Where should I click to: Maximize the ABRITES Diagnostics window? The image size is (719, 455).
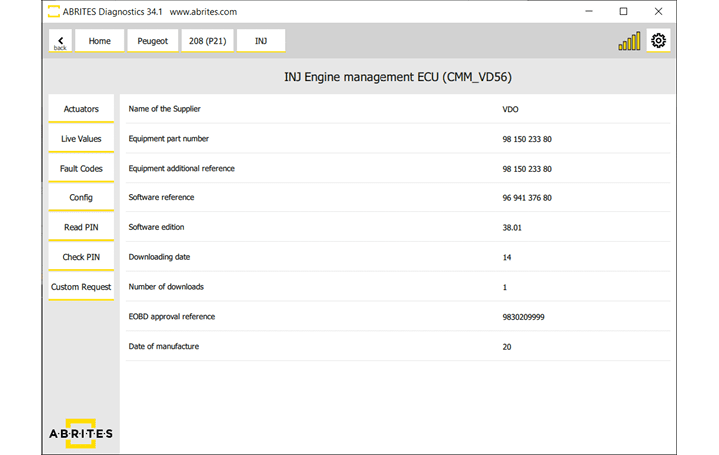pos(623,12)
